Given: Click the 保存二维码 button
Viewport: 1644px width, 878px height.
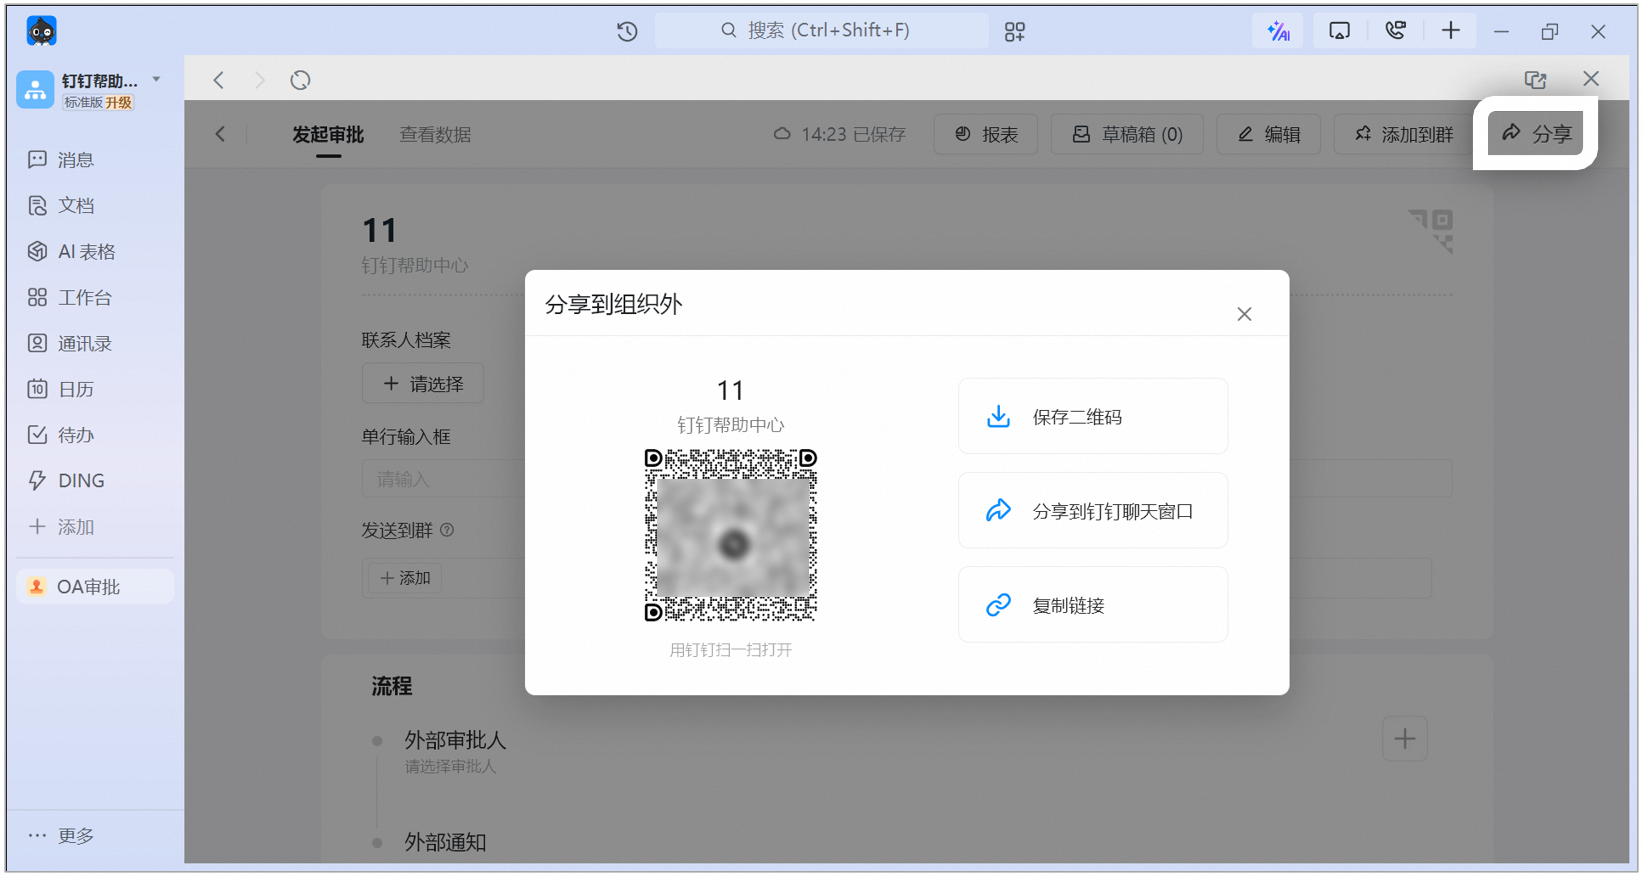Looking at the screenshot, I should (x=1093, y=416).
